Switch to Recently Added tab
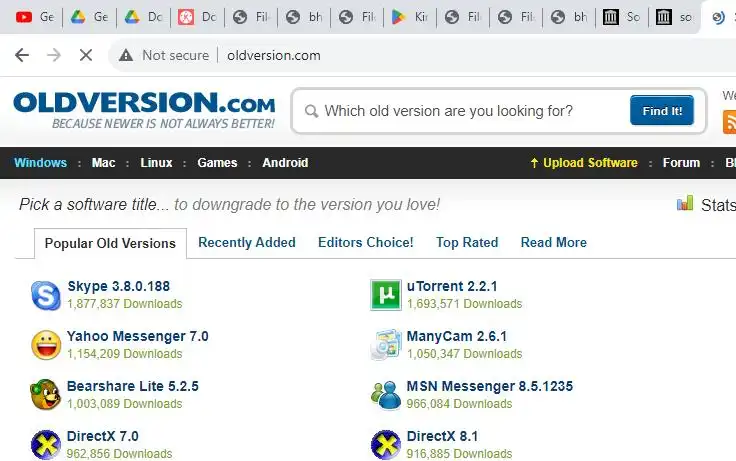Image resolution: width=736 pixels, height=461 pixels. (x=247, y=242)
